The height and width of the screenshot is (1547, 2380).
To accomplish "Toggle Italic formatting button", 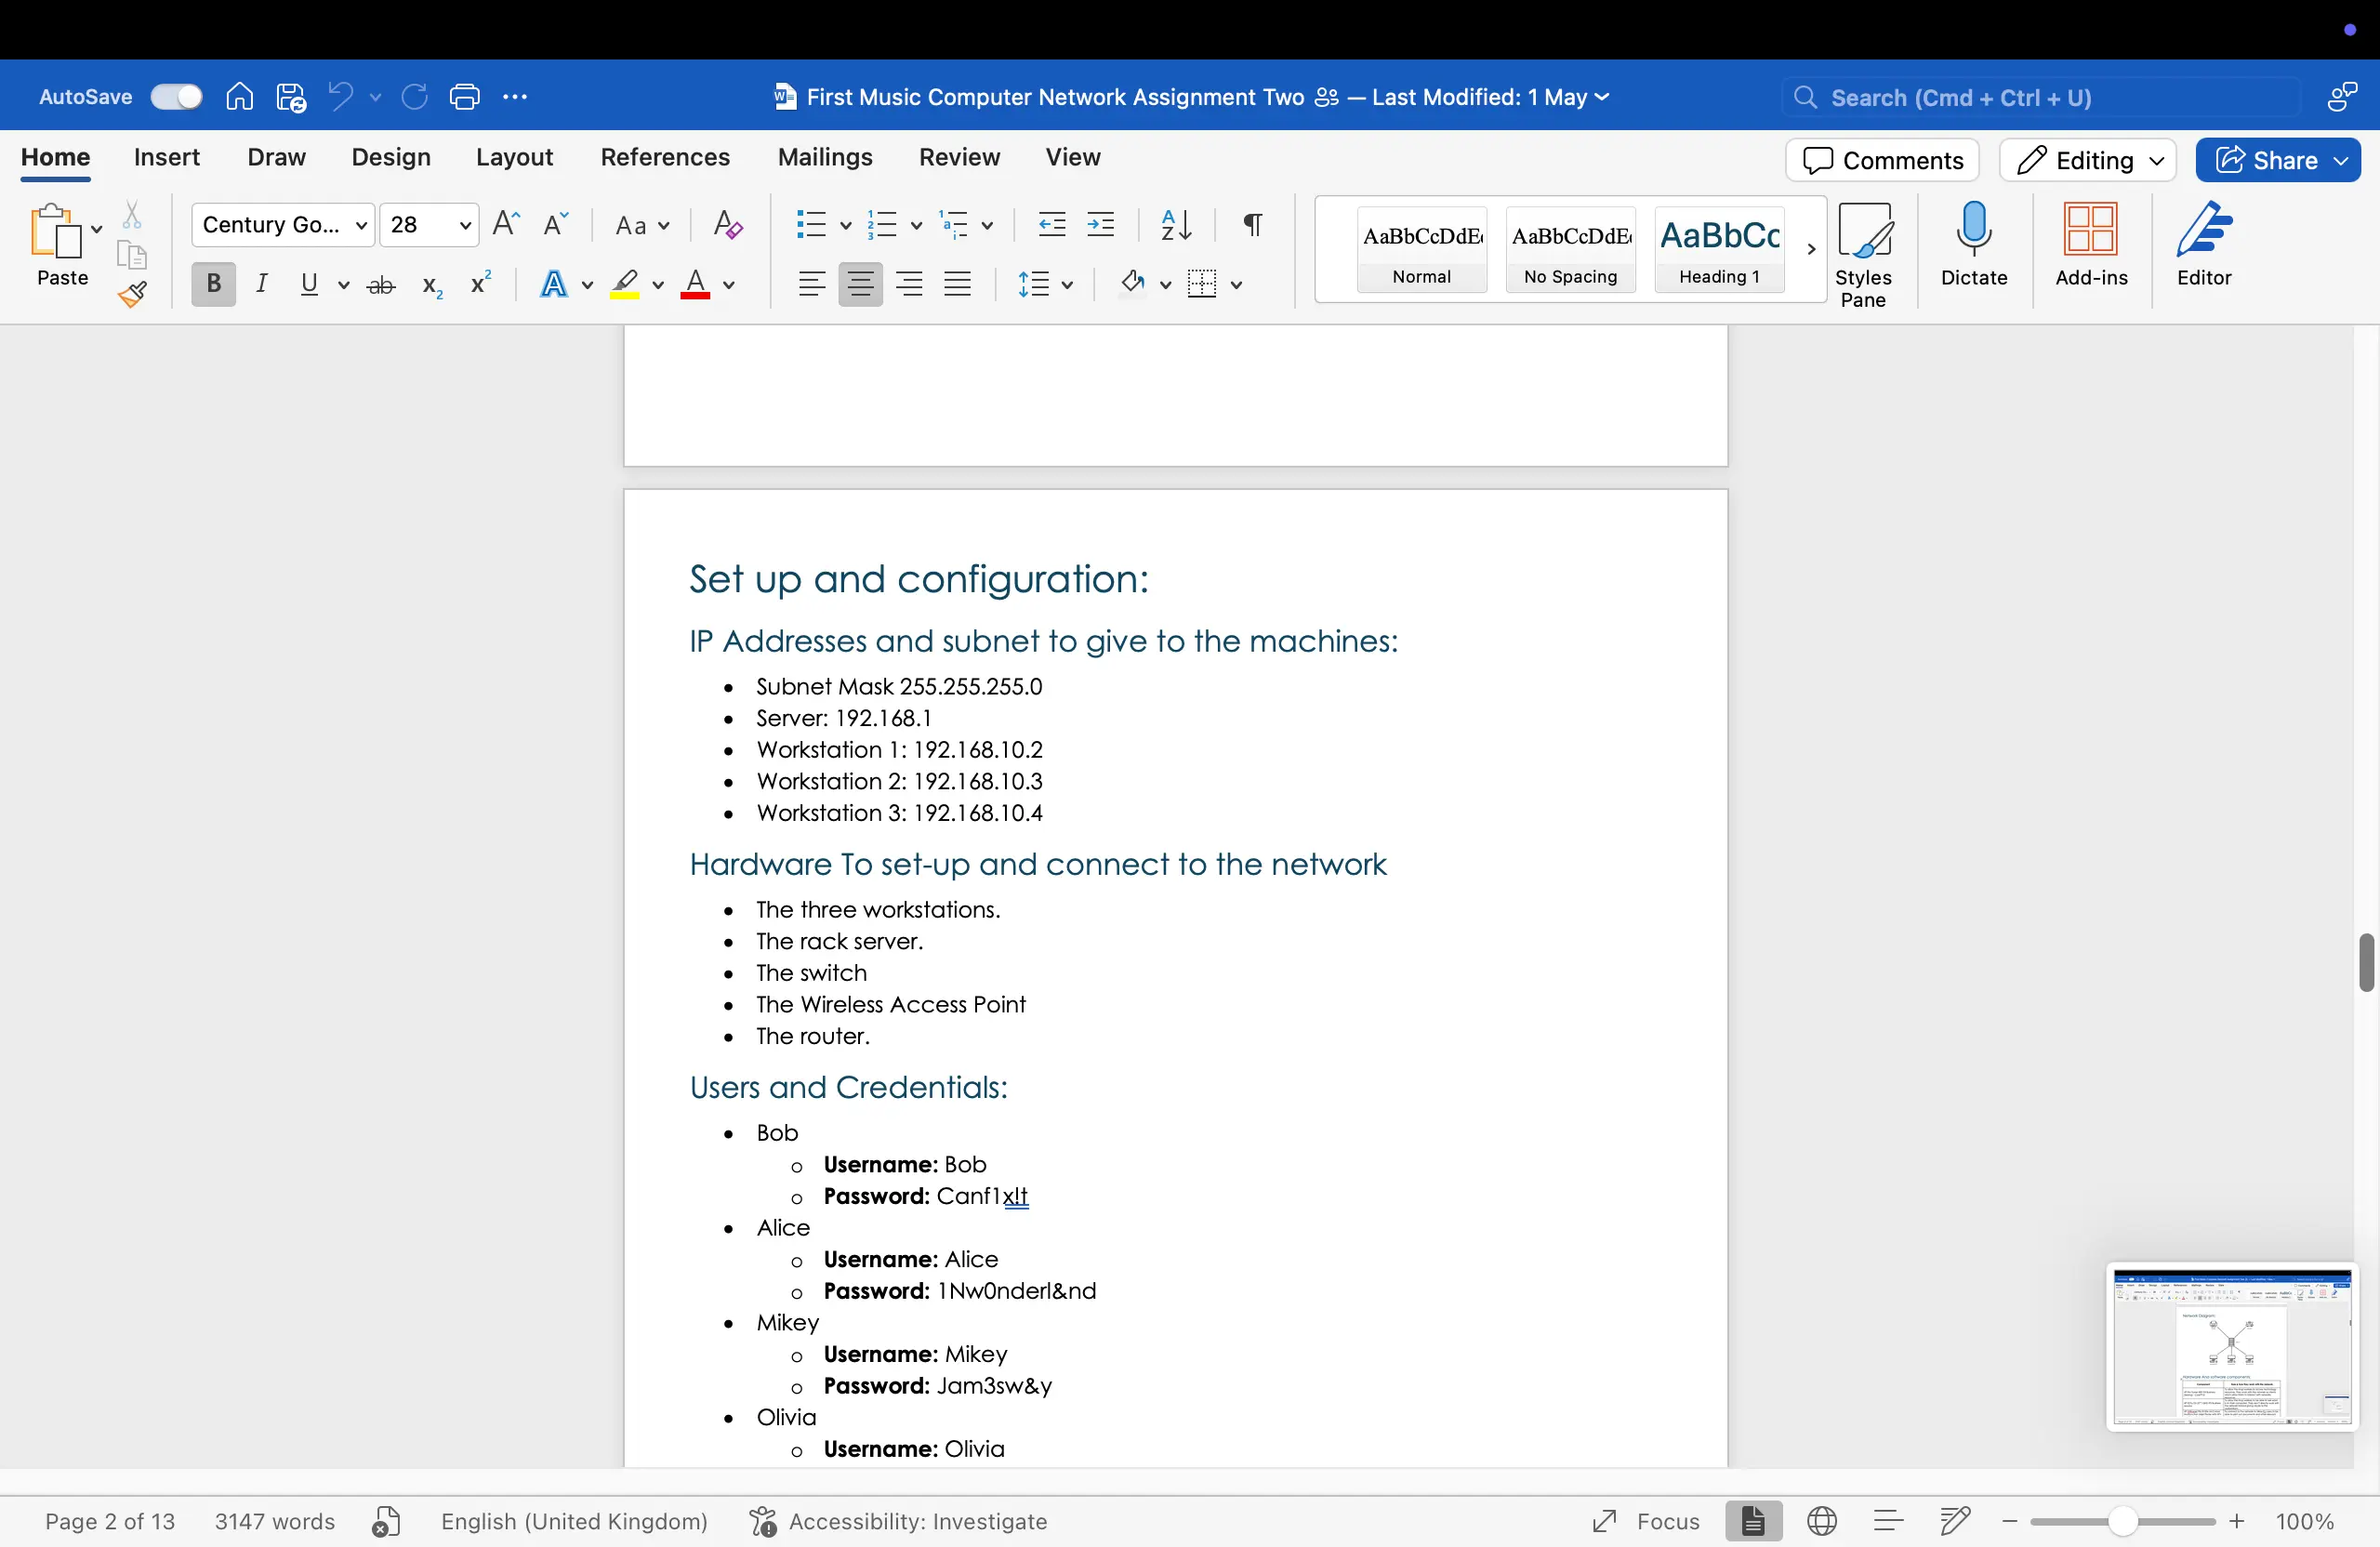I will tap(262, 285).
